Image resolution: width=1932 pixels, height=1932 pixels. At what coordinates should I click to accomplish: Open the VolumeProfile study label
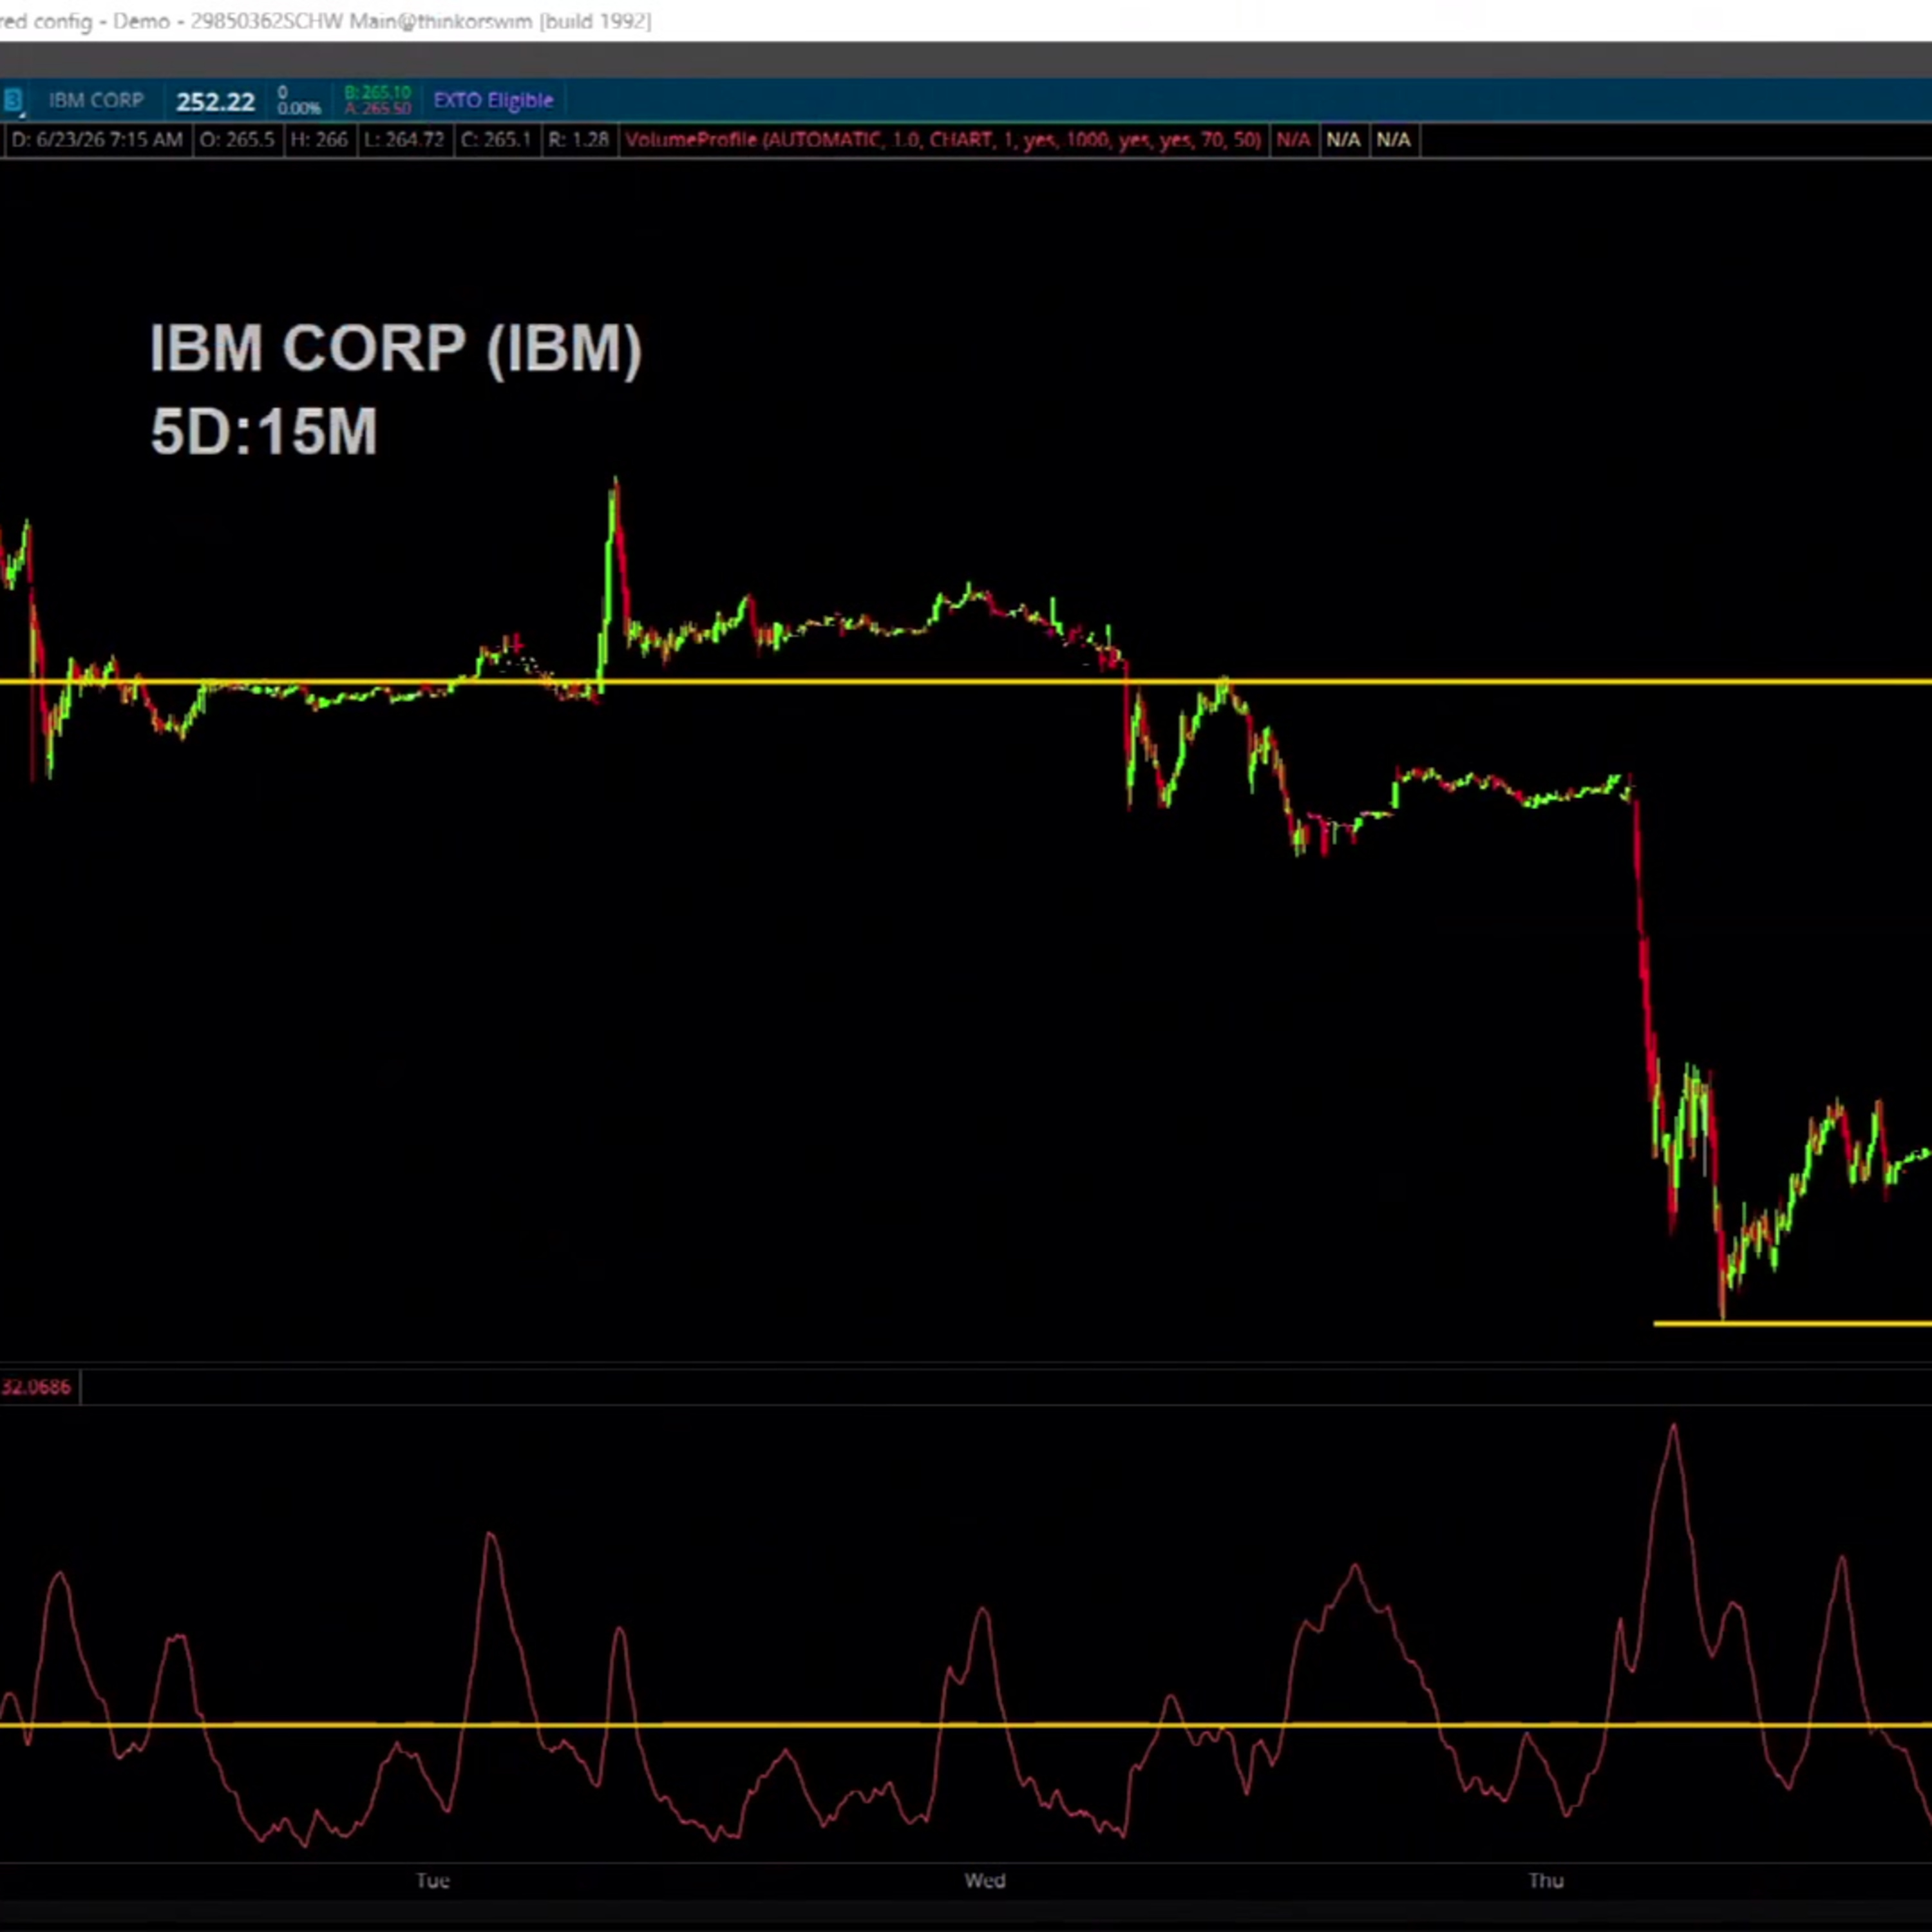pos(943,140)
